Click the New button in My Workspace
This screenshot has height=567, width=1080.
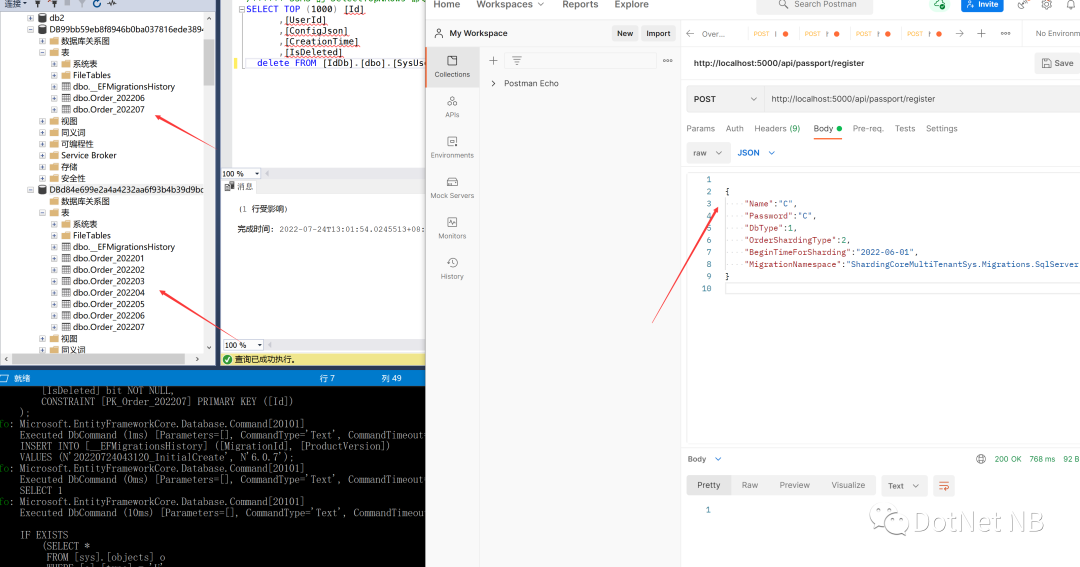[x=625, y=33]
